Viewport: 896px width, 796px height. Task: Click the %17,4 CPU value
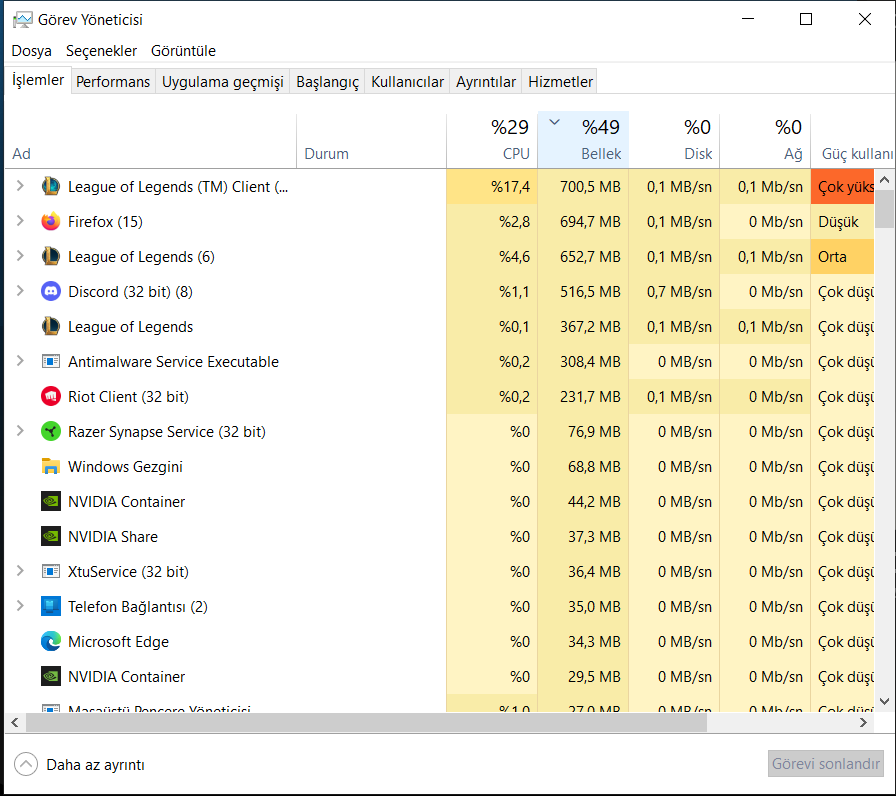click(x=510, y=187)
